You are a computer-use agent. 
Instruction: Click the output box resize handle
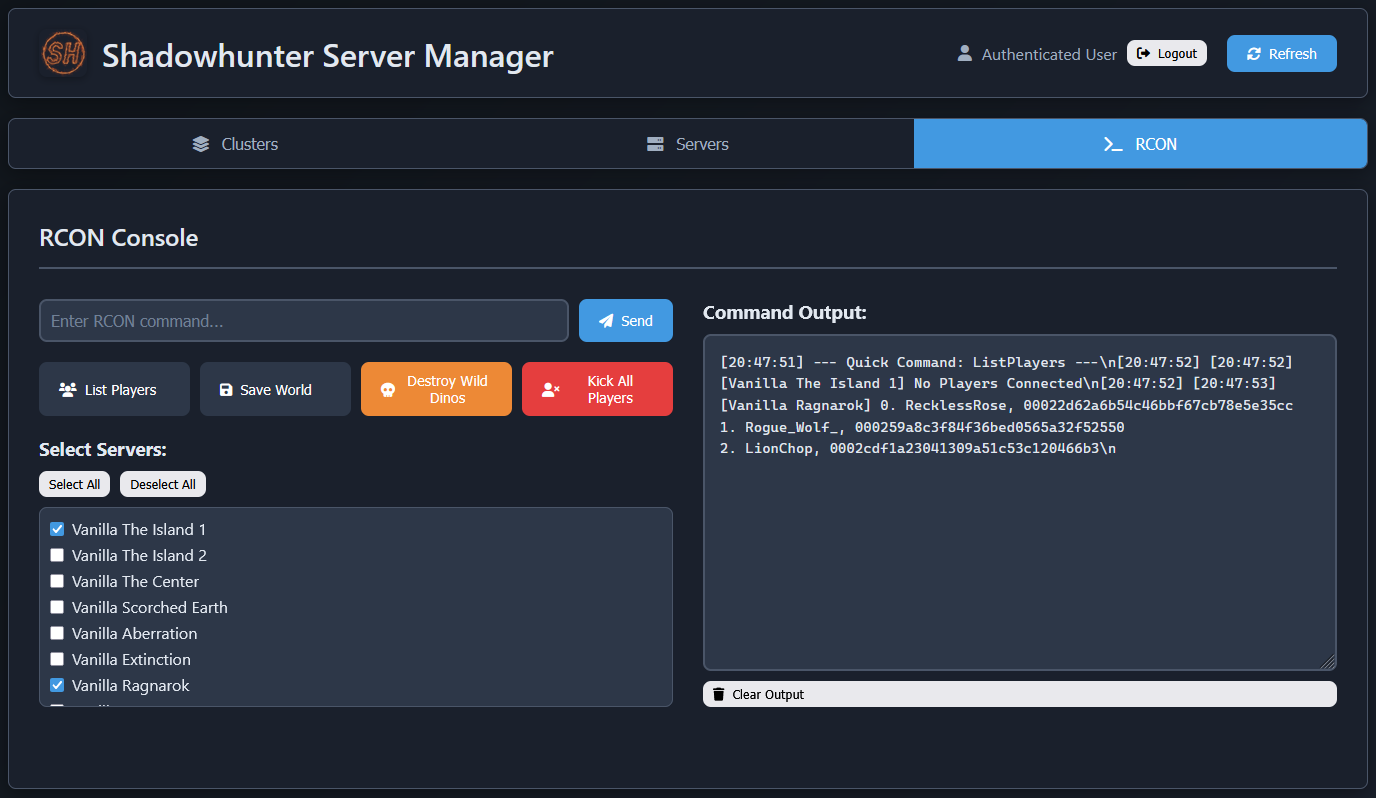click(x=1328, y=662)
